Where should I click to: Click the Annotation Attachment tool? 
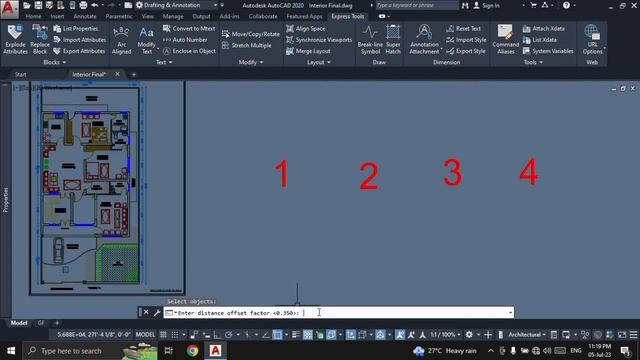(424, 40)
